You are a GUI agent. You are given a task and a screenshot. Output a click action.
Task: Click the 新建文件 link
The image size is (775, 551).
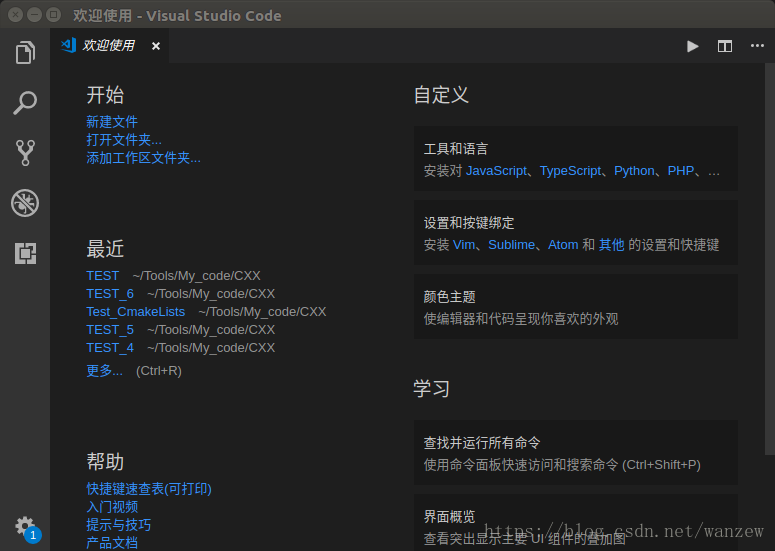tap(112, 122)
